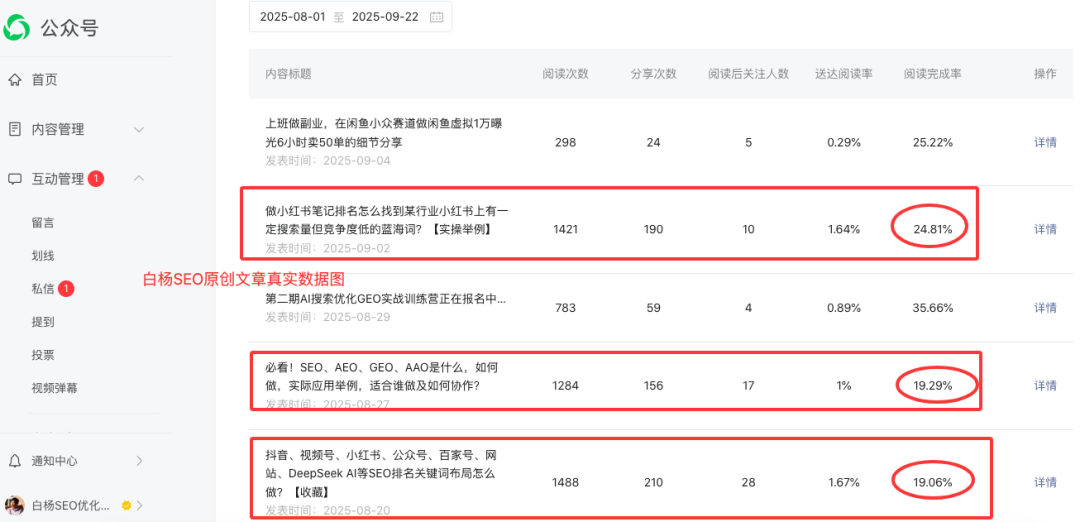Click the start date 2025-08-01
Image resolution: width=1080 pixels, height=522 pixels.
(x=292, y=17)
